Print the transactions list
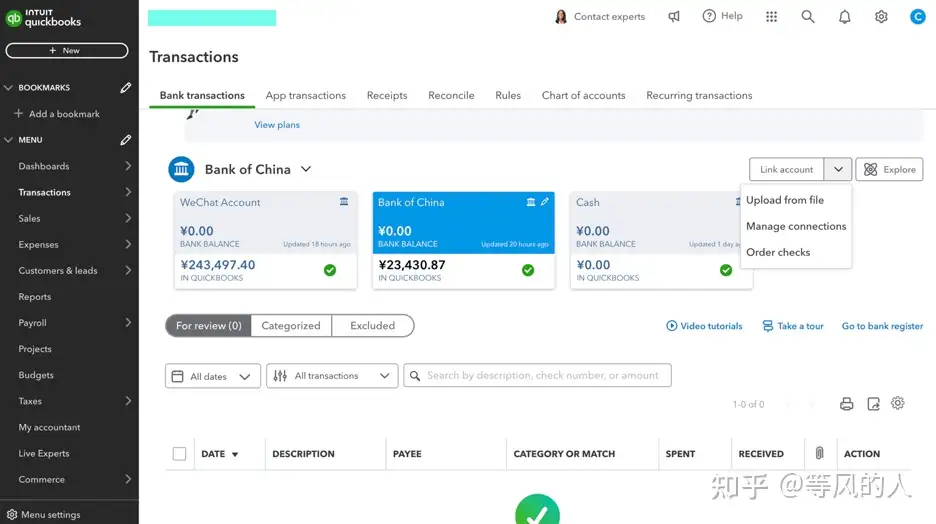Viewport: 936px width, 524px height. pyautogui.click(x=846, y=404)
